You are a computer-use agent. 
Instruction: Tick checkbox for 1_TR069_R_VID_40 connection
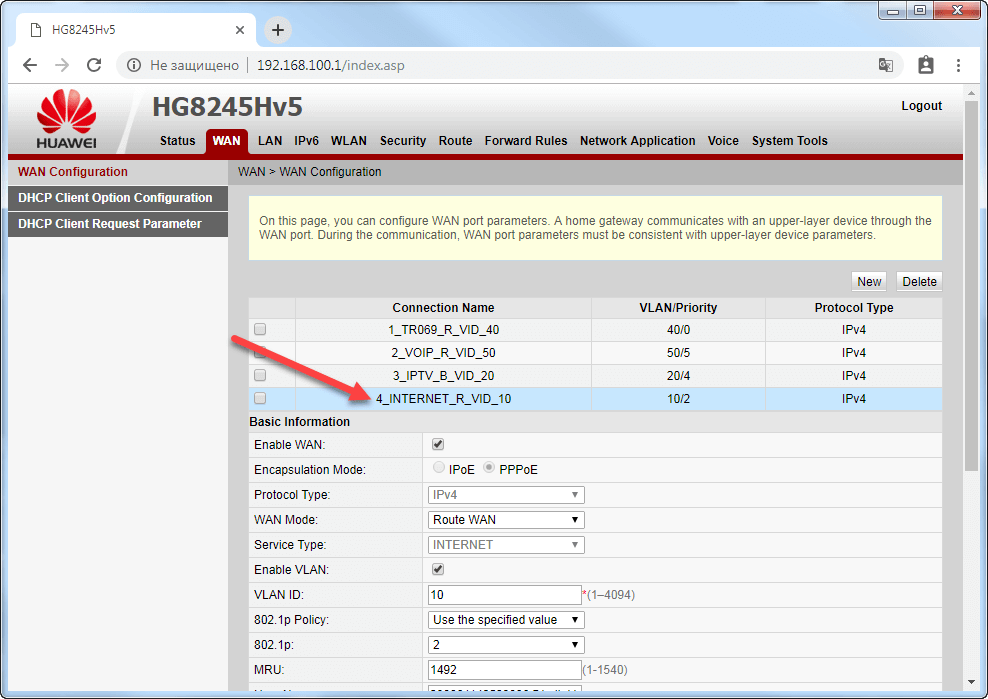pos(260,329)
